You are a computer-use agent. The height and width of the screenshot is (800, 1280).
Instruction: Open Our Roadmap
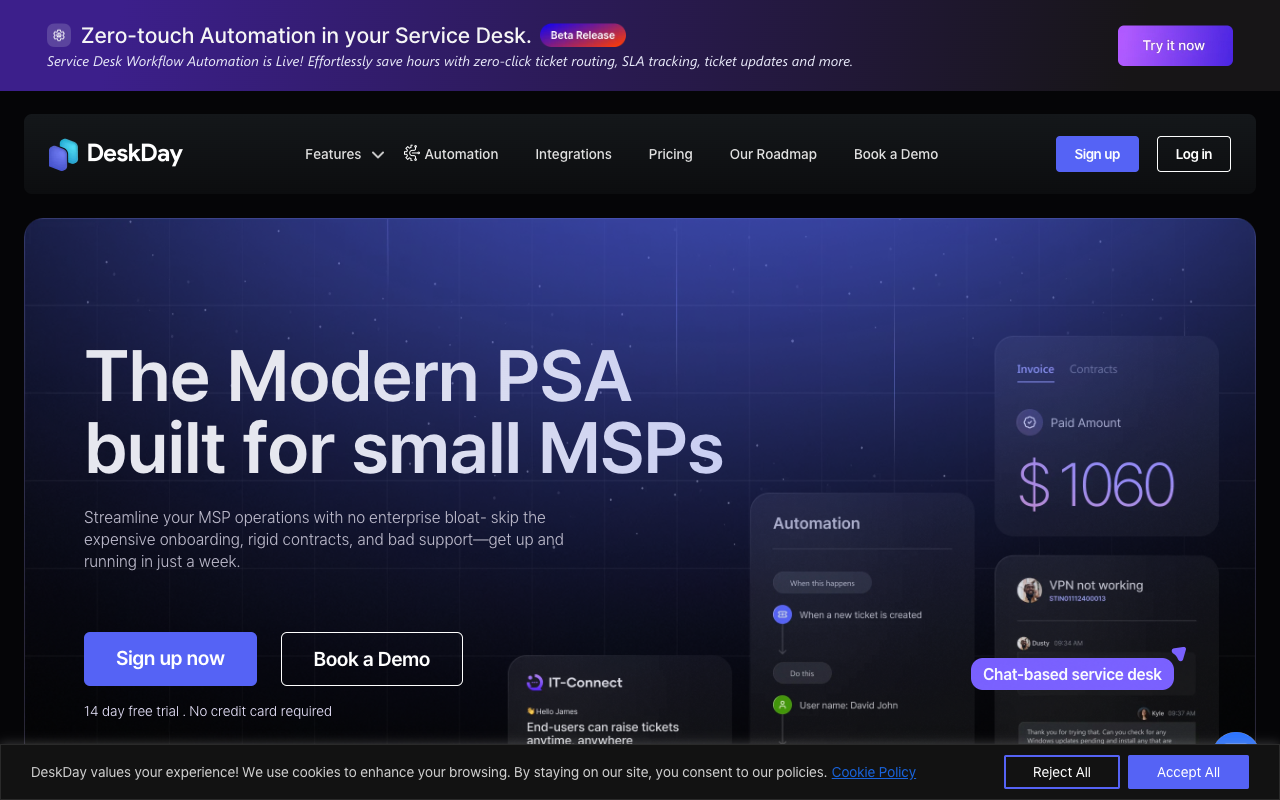[773, 154]
